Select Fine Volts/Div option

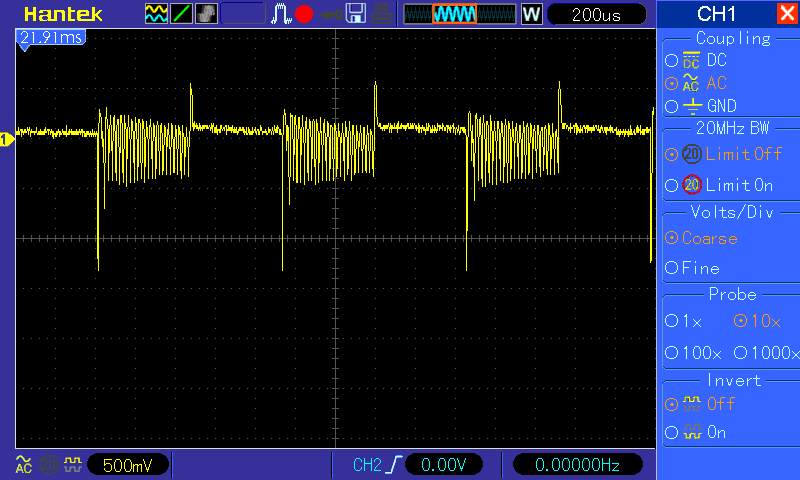tap(671, 267)
